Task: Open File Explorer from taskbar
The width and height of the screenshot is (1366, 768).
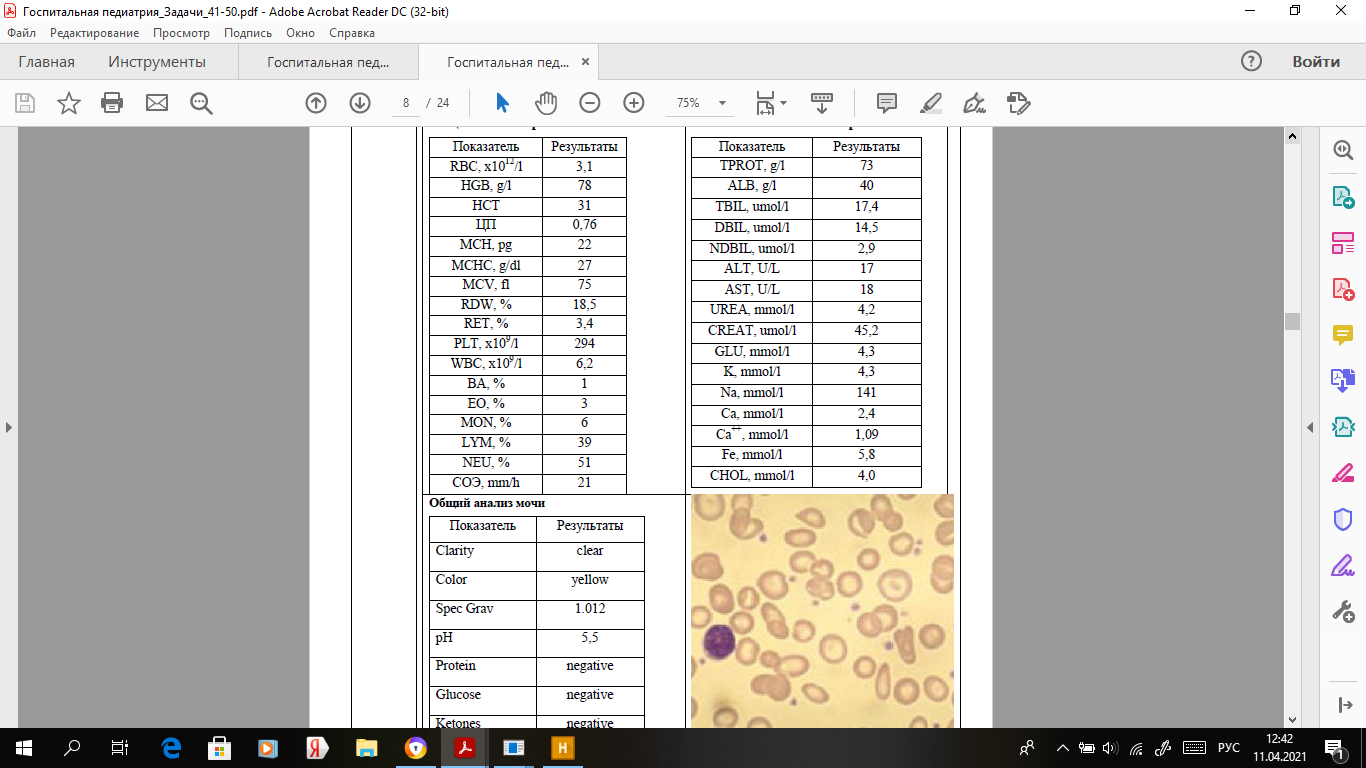Action: (x=367, y=747)
